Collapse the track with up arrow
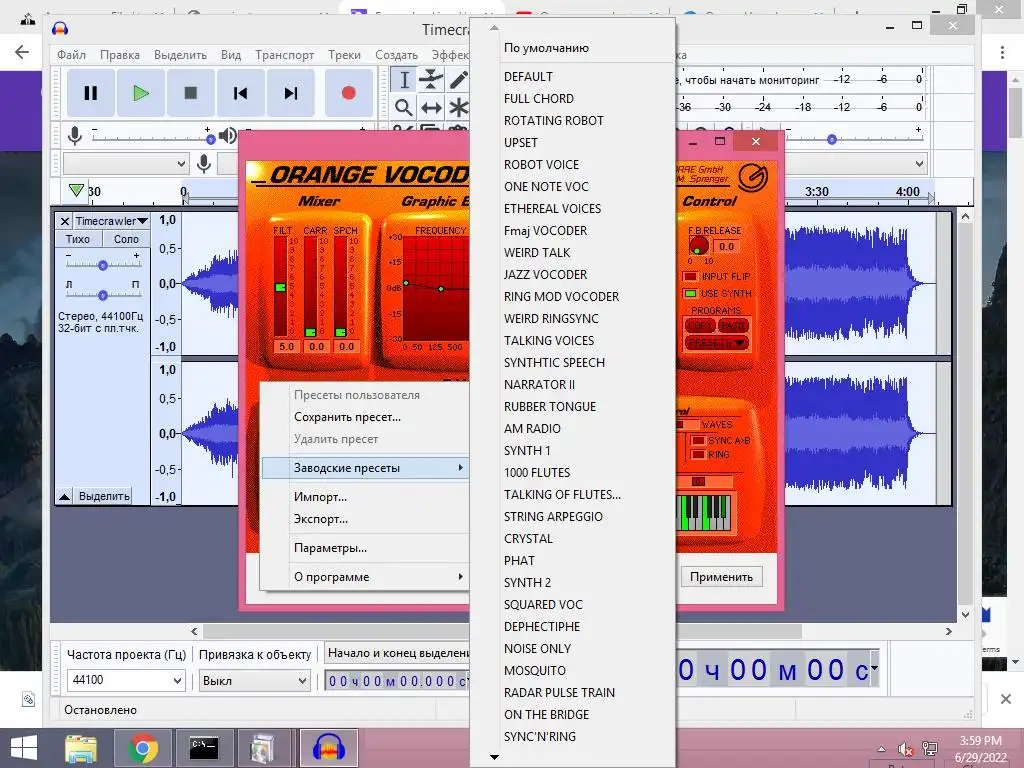The image size is (1024, 768). pyautogui.click(x=64, y=497)
